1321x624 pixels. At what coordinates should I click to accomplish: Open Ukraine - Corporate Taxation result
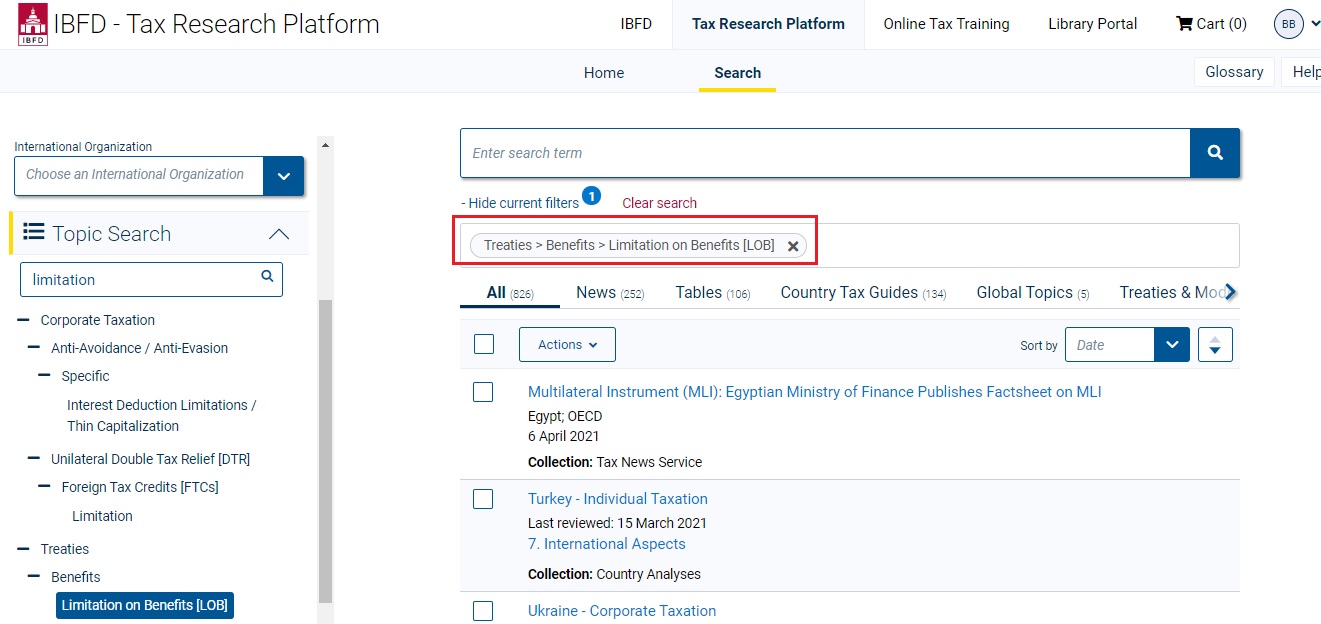point(622,611)
